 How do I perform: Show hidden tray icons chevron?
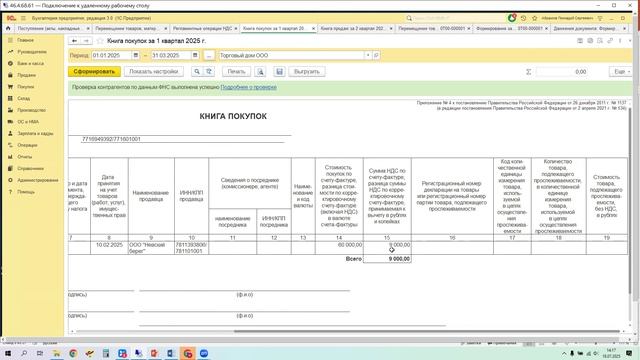point(564,353)
